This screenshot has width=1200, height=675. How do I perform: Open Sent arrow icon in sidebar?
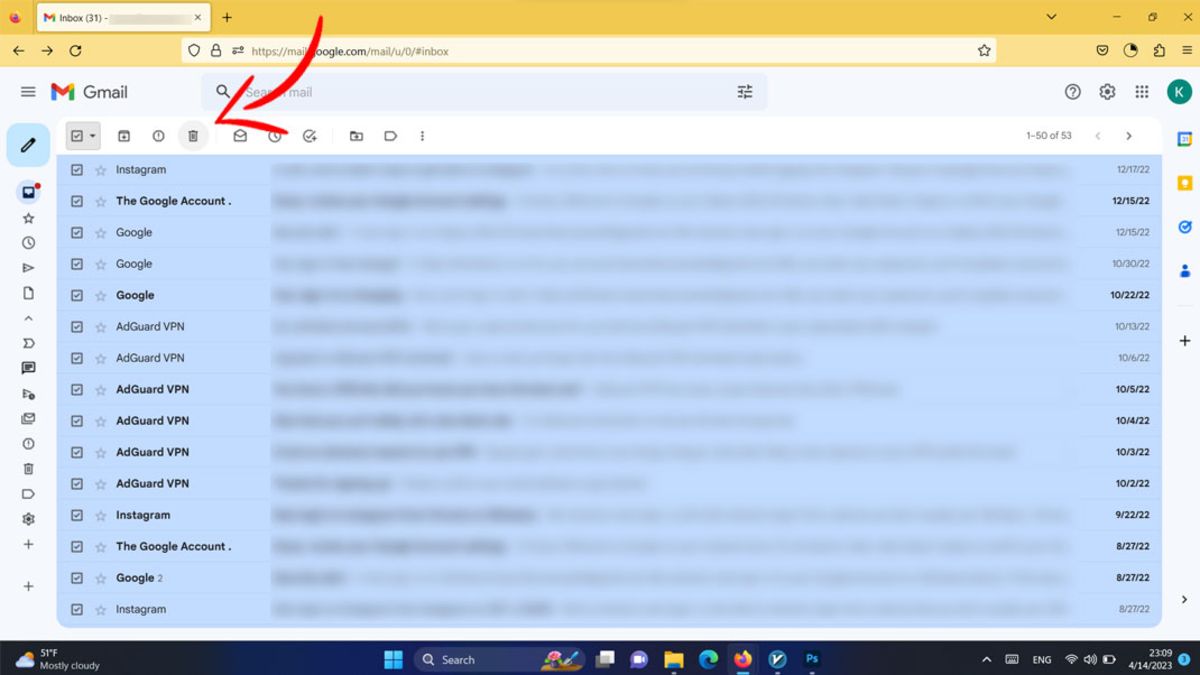[28, 268]
